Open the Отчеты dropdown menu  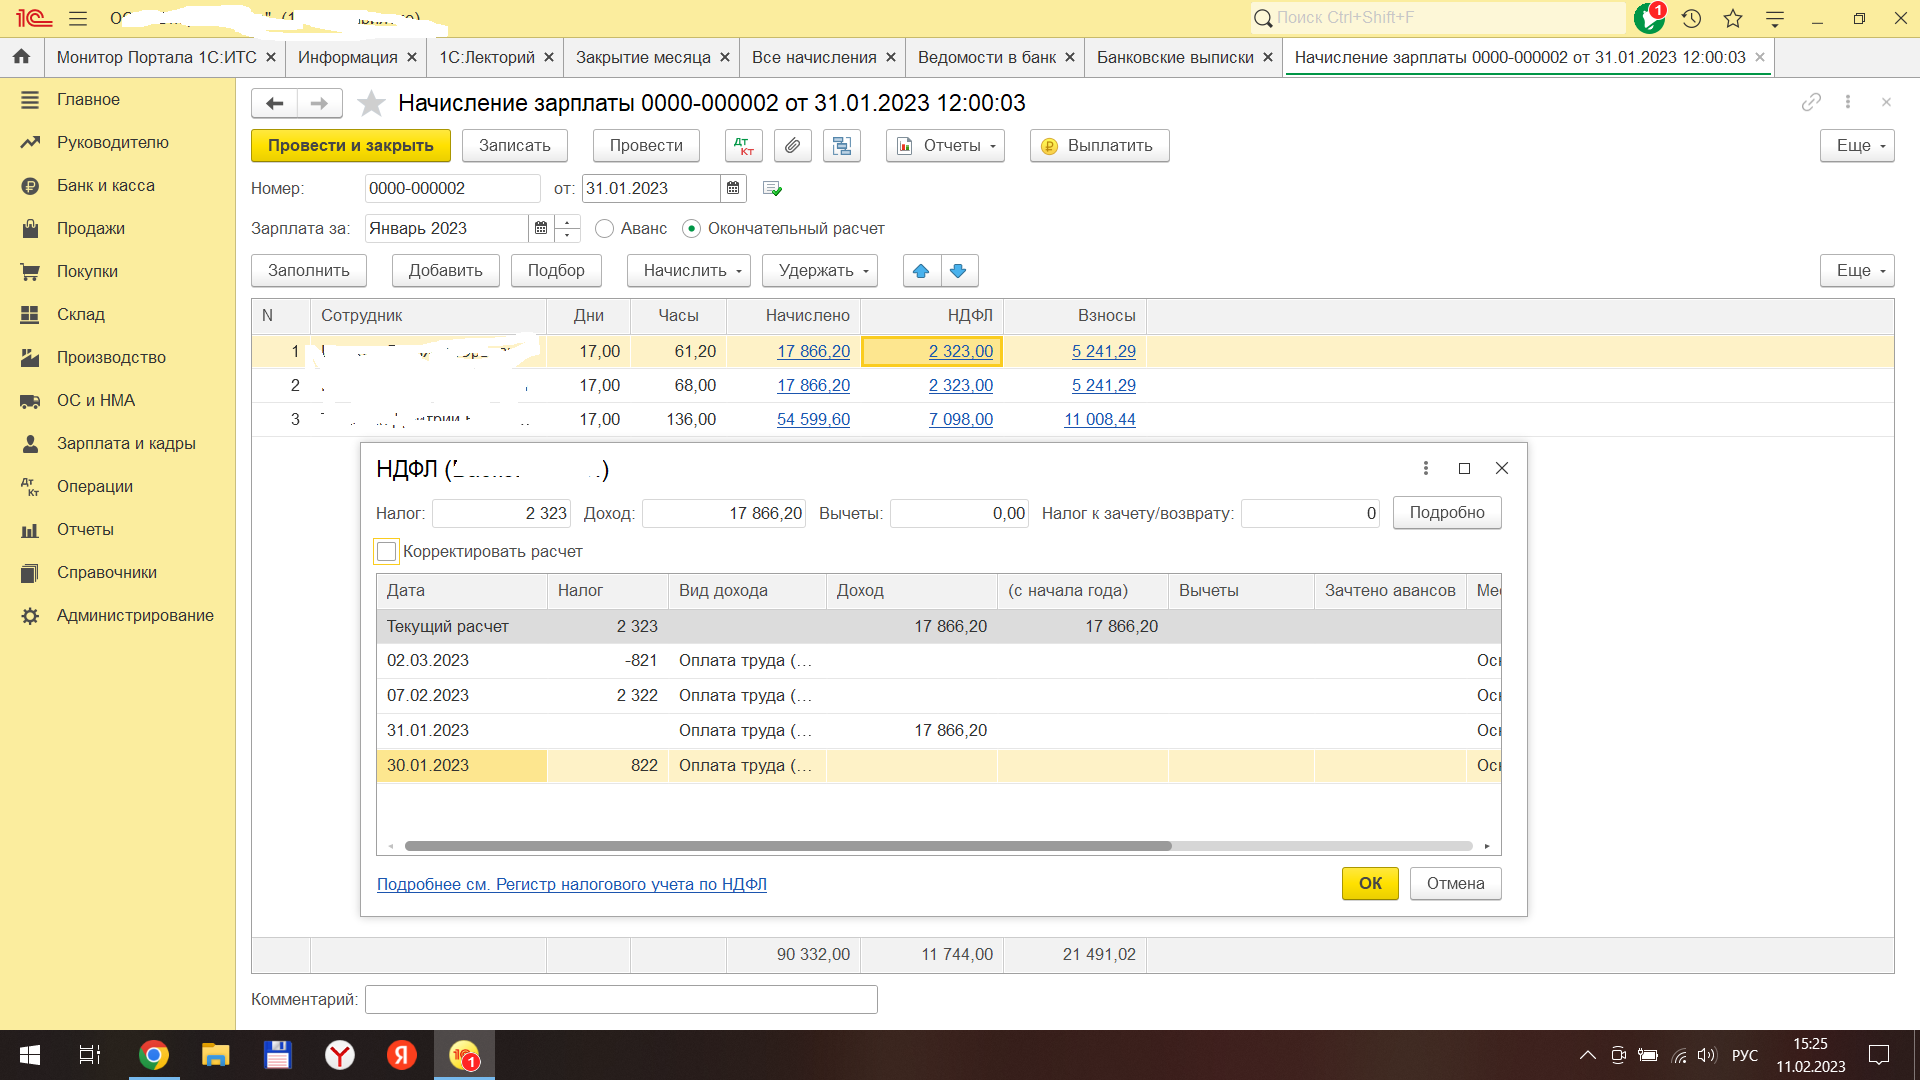click(945, 146)
